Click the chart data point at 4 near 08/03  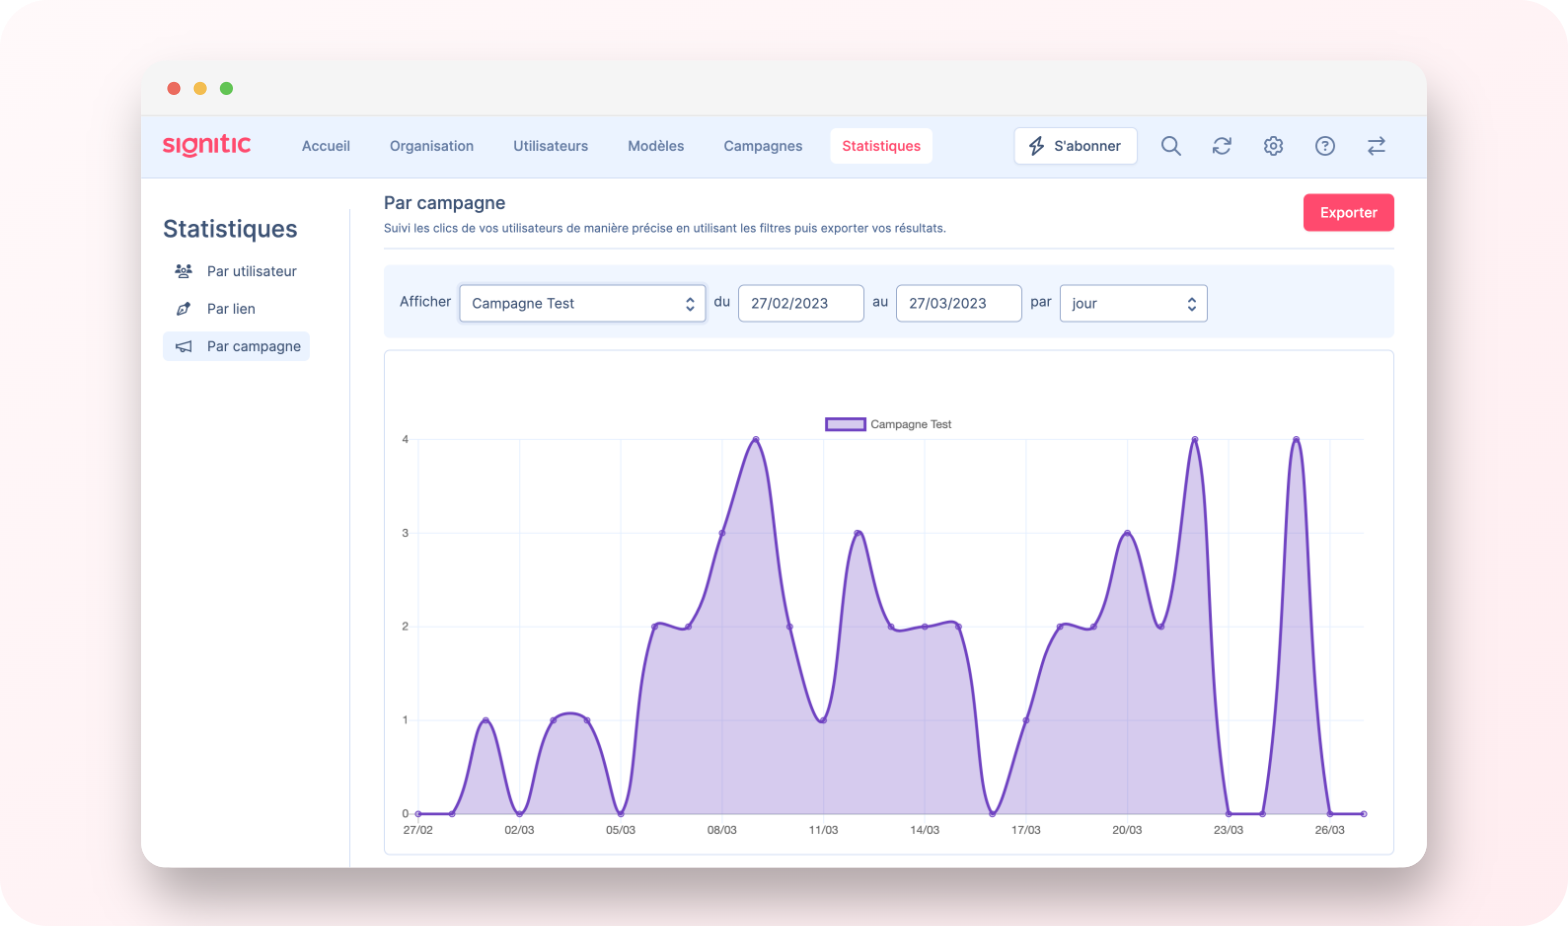756,439
